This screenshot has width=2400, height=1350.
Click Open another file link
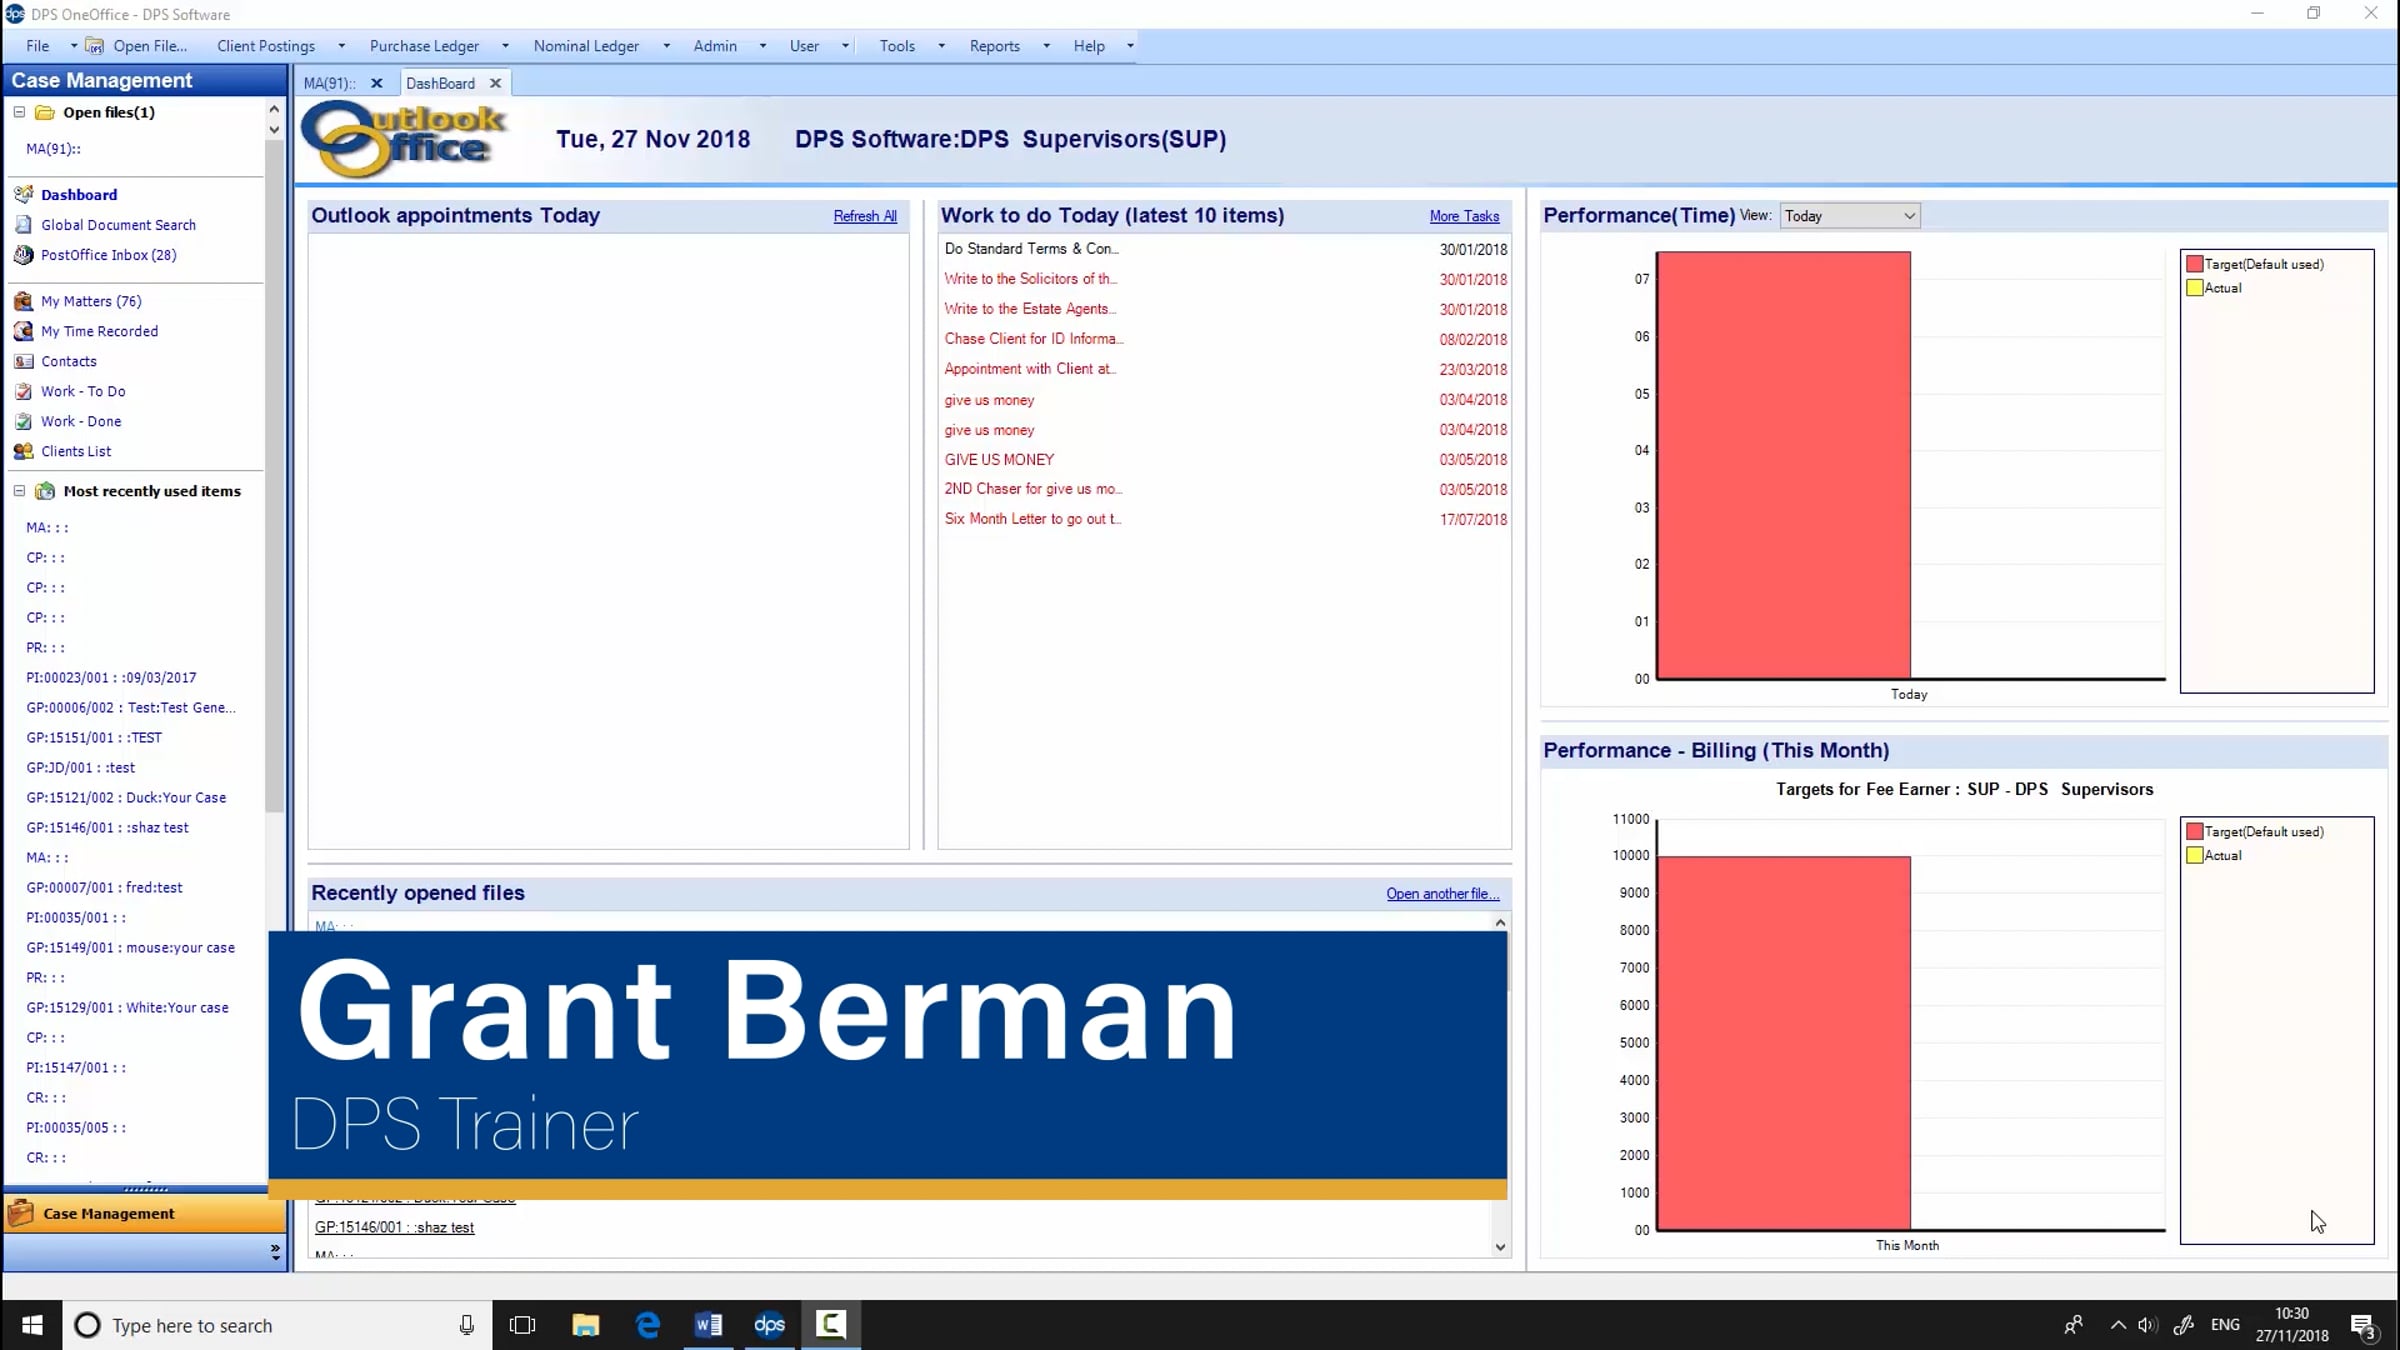(x=1442, y=894)
